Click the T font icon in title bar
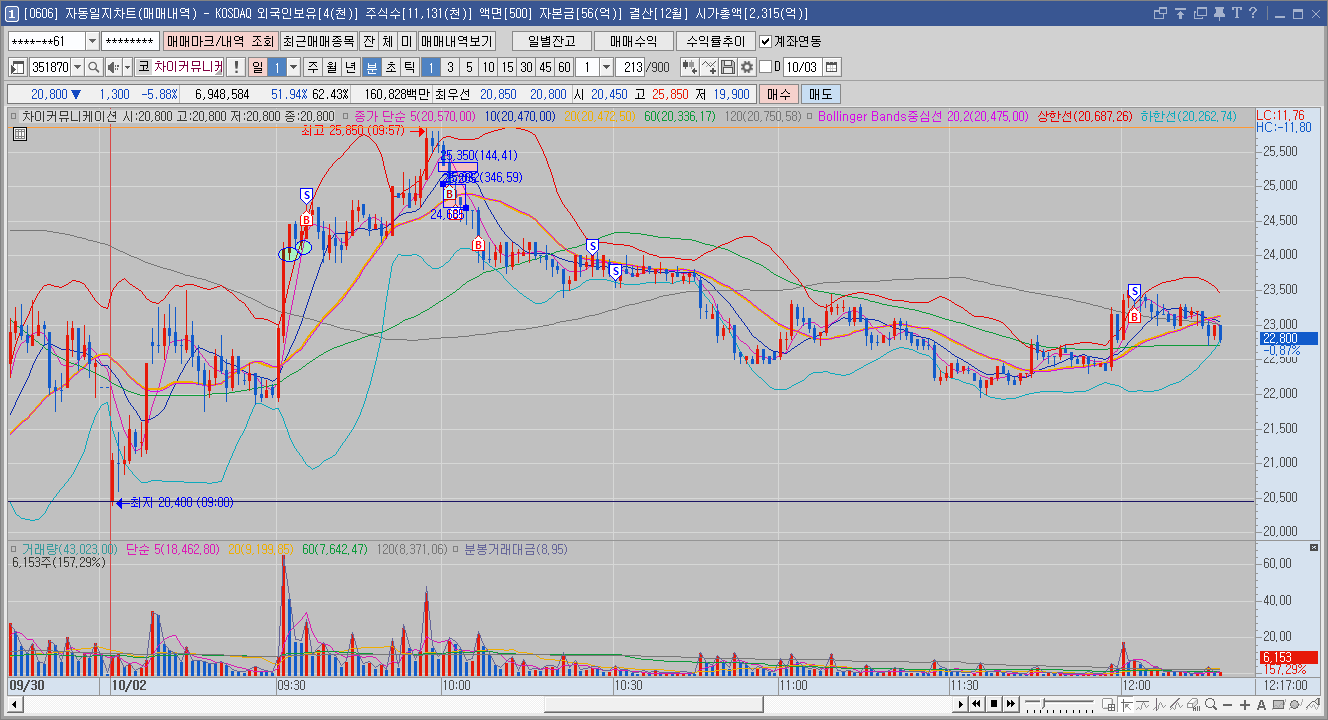1328x720 pixels. point(1236,13)
